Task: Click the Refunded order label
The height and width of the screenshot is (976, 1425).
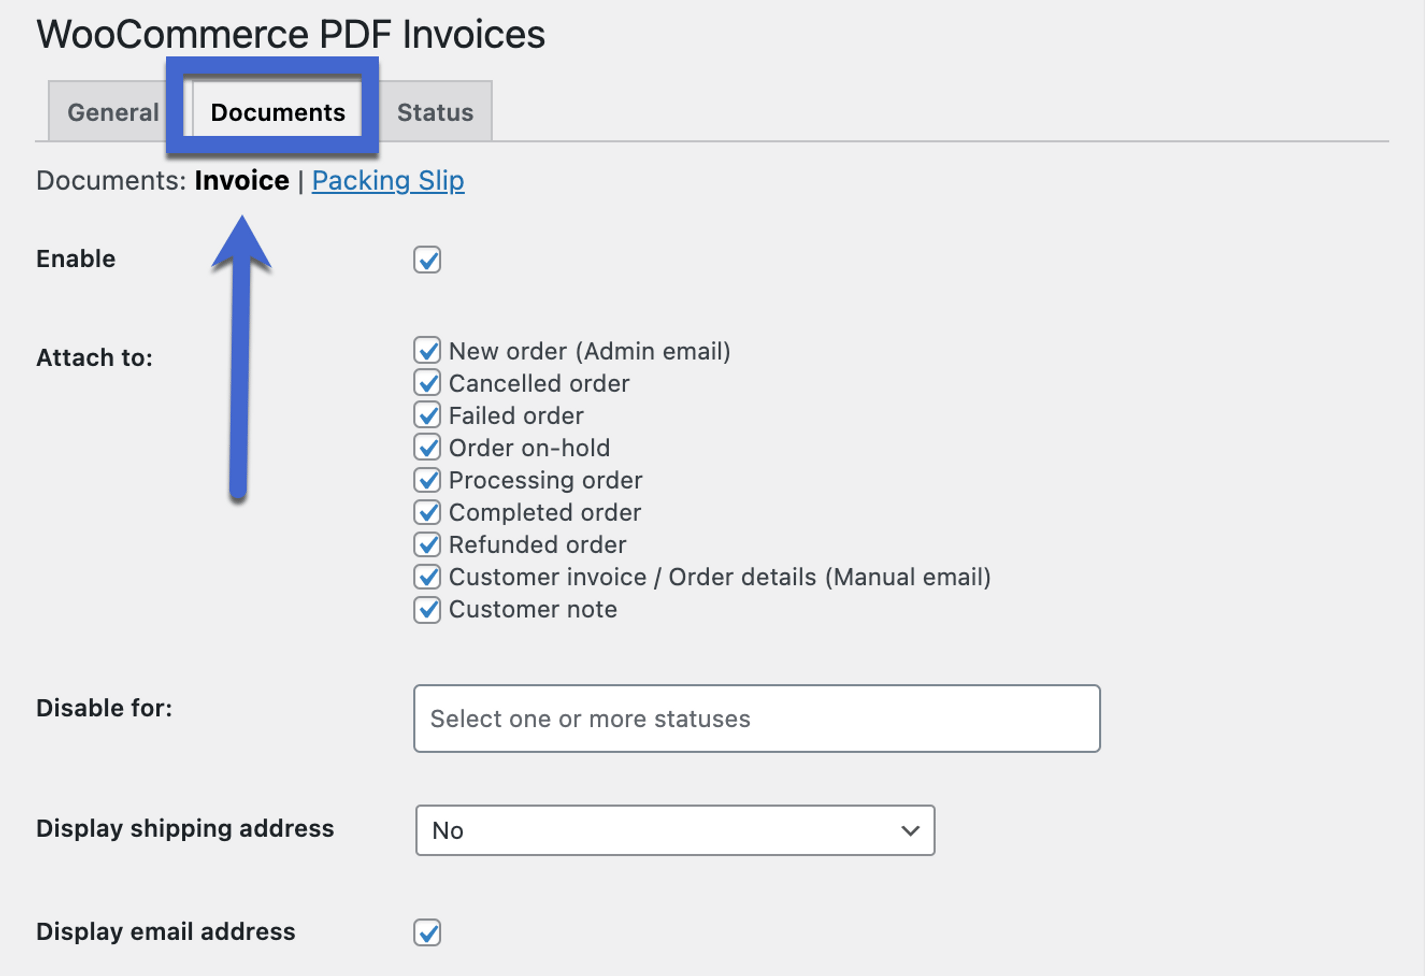Action: point(538,544)
